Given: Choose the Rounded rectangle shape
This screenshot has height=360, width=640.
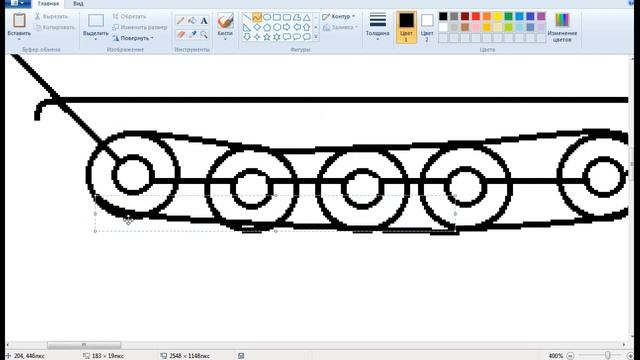Looking at the screenshot, I should [287, 18].
